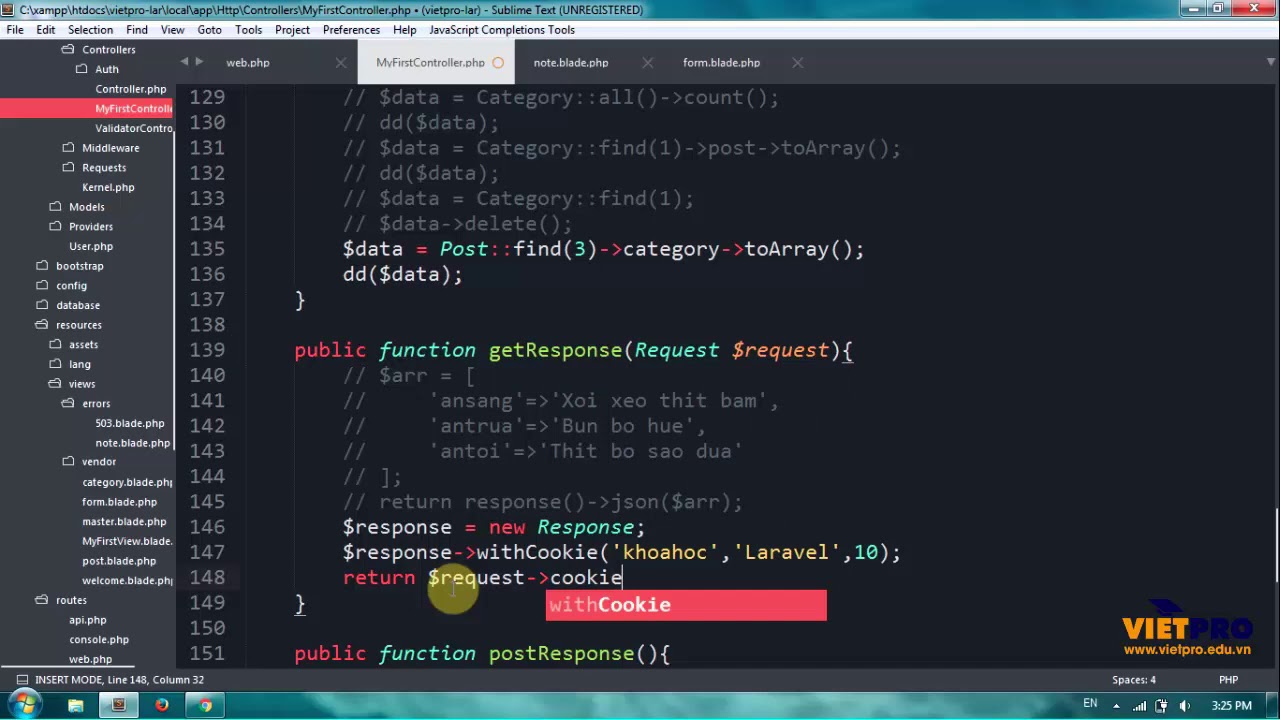Viewport: 1280px width, 720px height.
Task: Open api.php in the sidebar
Action: pyautogui.click(x=88, y=620)
